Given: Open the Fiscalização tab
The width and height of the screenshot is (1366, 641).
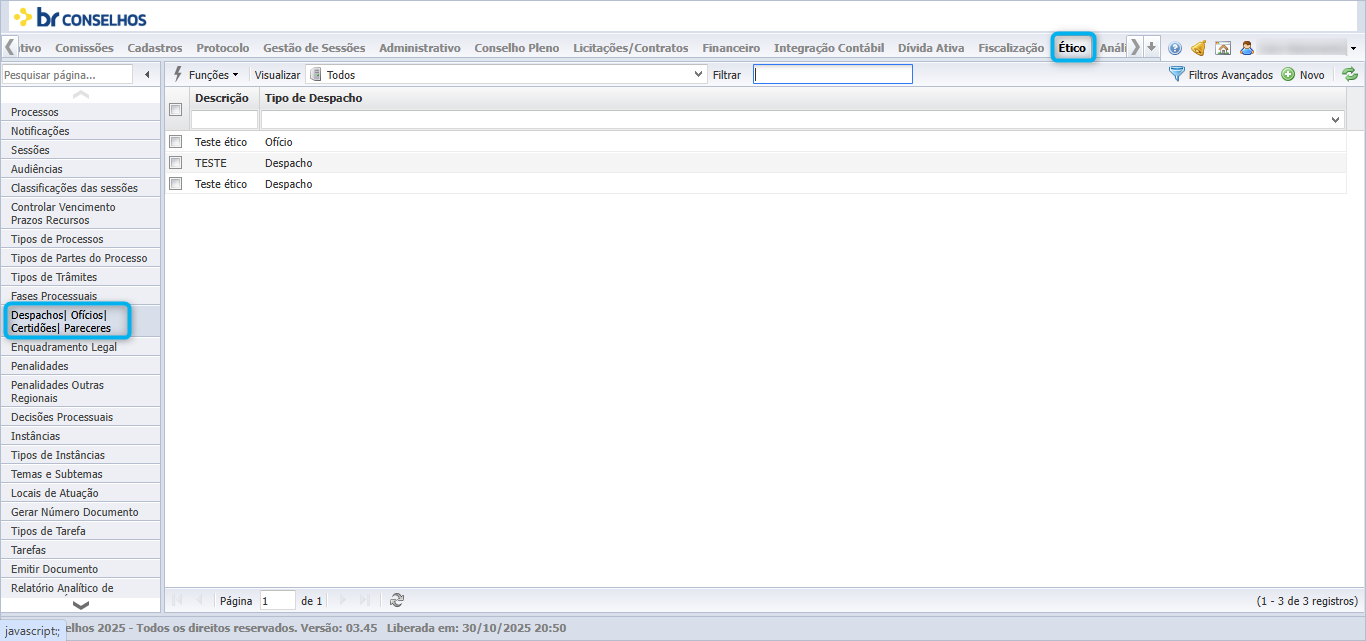Looking at the screenshot, I should point(1011,48).
